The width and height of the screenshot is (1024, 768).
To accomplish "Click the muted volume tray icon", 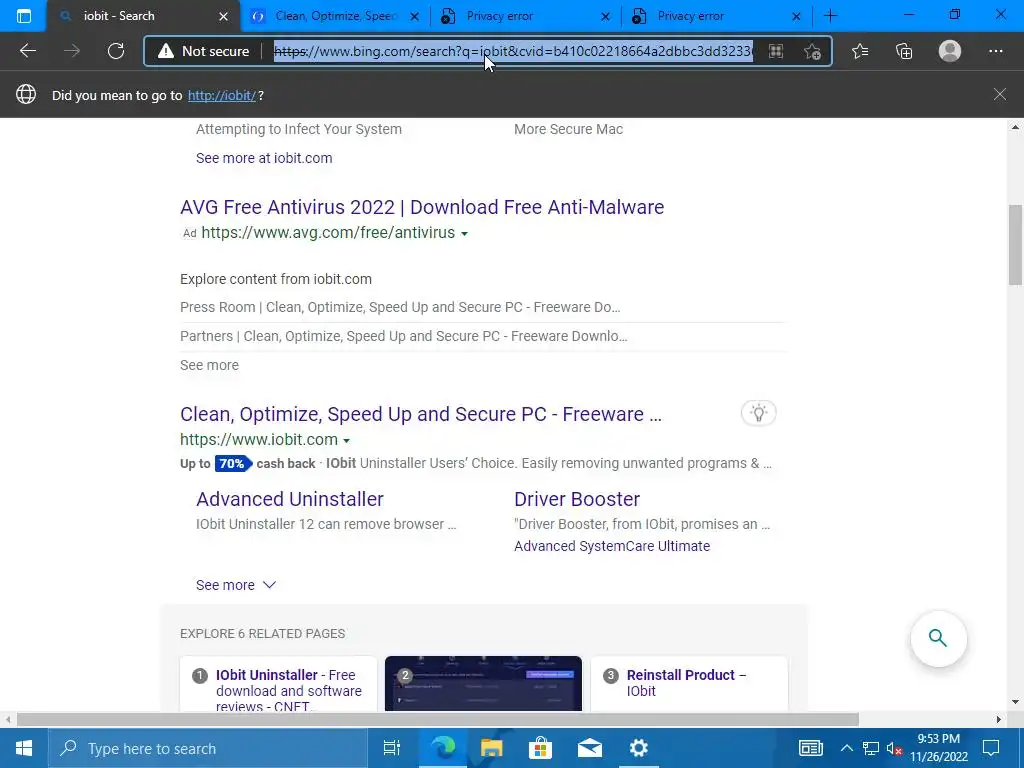I will 894,749.
